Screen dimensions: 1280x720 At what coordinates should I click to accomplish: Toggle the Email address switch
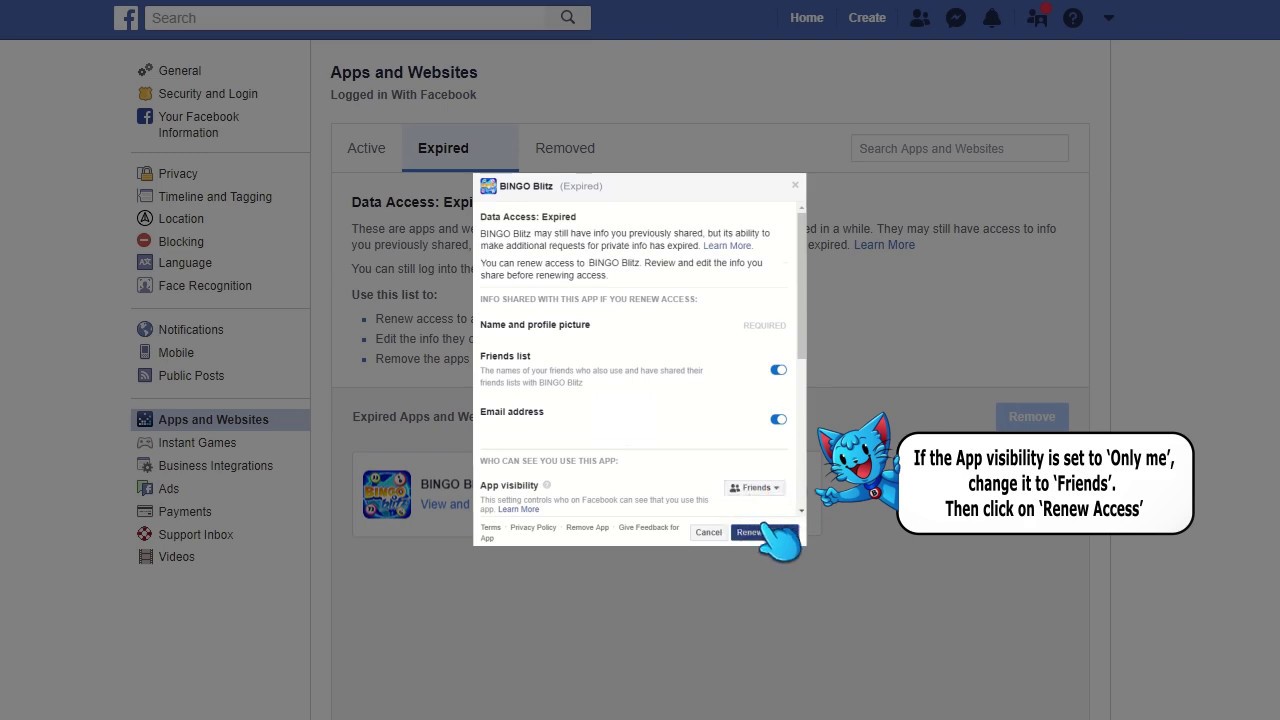pyautogui.click(x=778, y=419)
